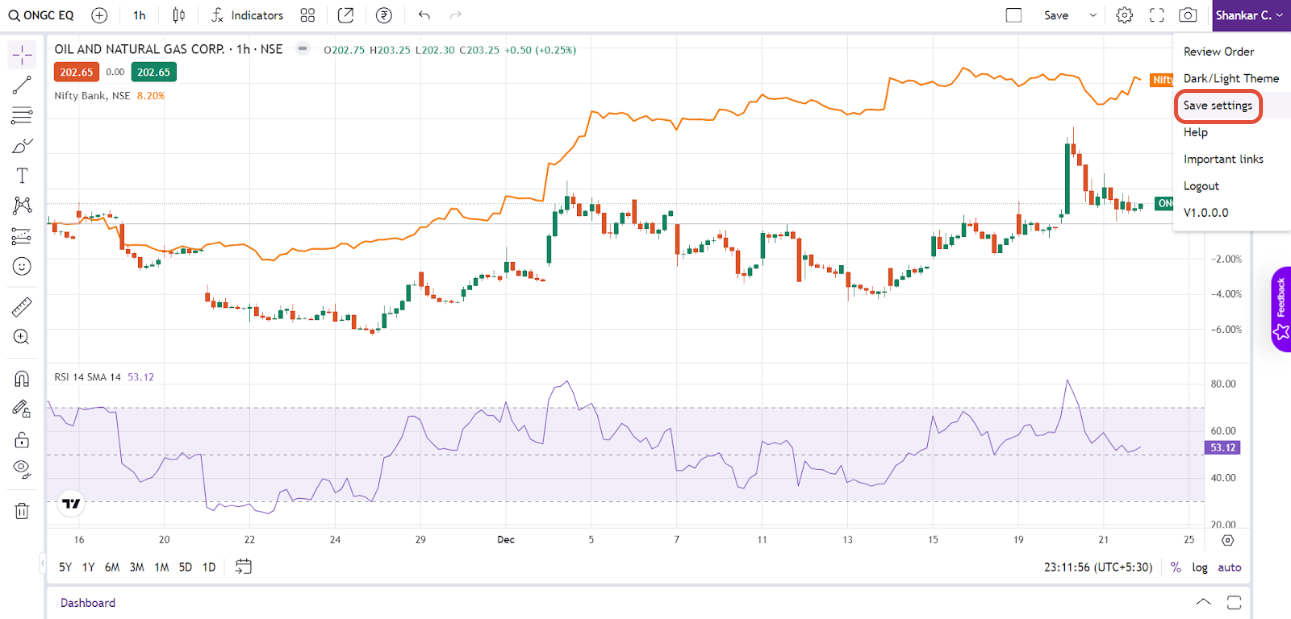Open Help from the user menu

click(x=1195, y=132)
